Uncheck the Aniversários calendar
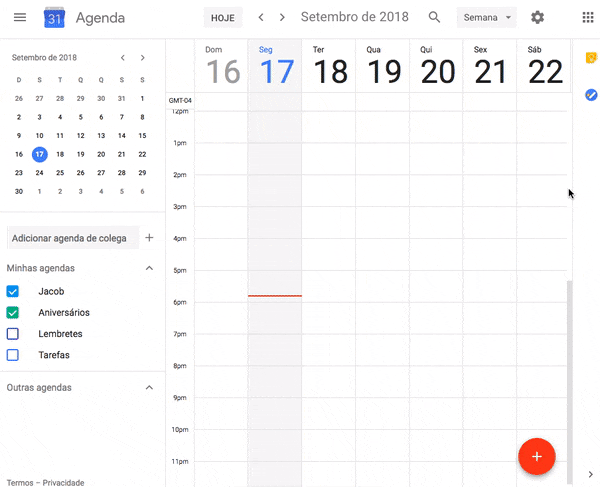The width and height of the screenshot is (600, 487). click(x=13, y=313)
